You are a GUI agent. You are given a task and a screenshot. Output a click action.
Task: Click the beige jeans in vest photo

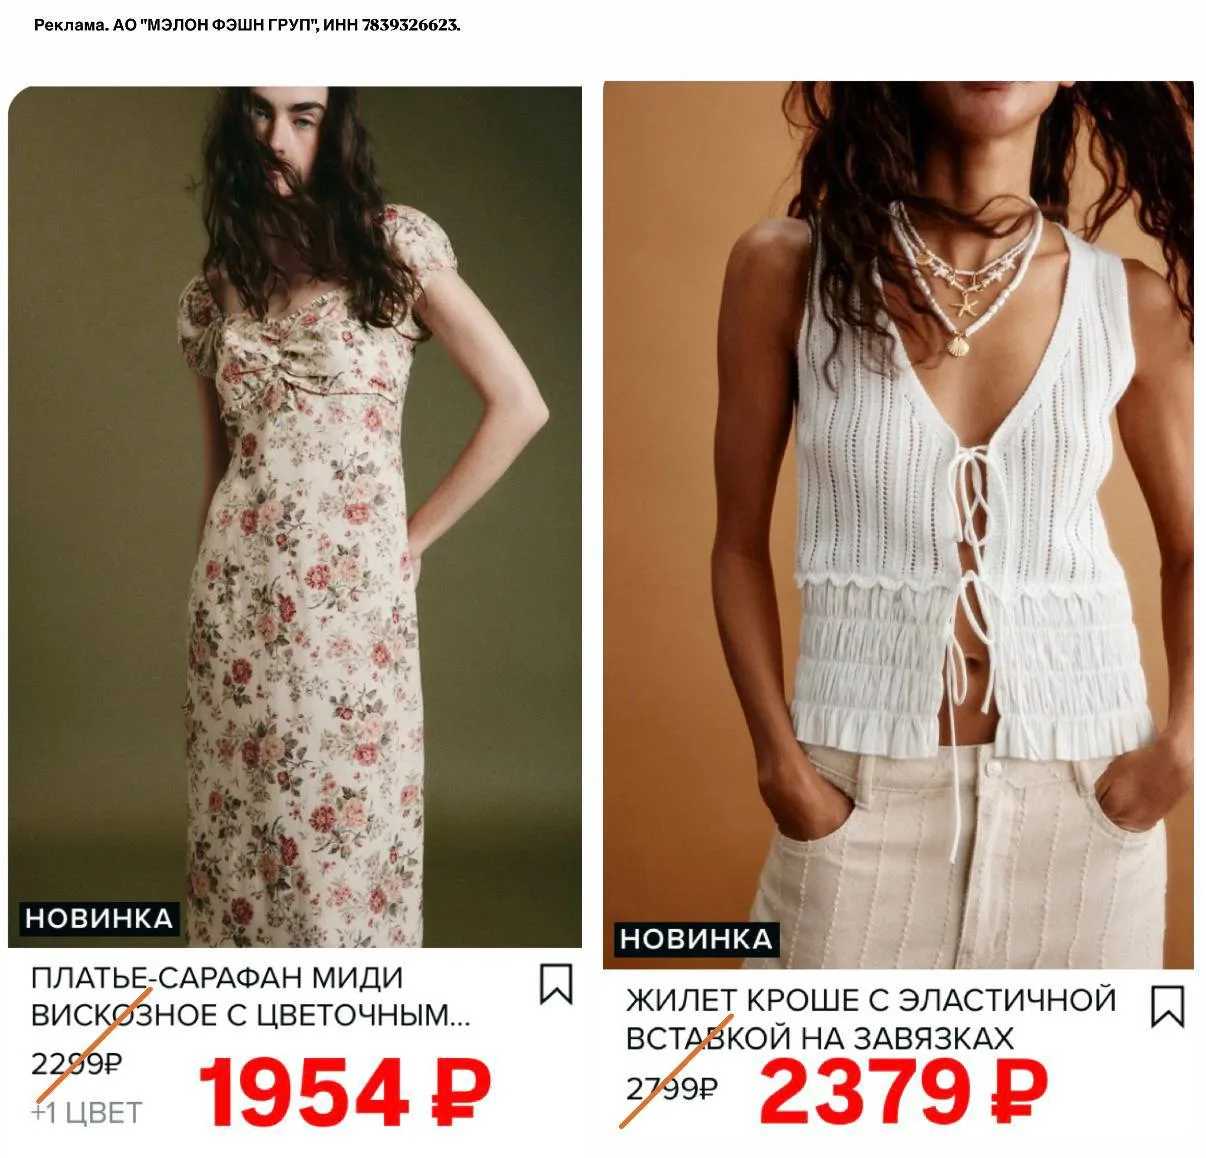(960, 860)
